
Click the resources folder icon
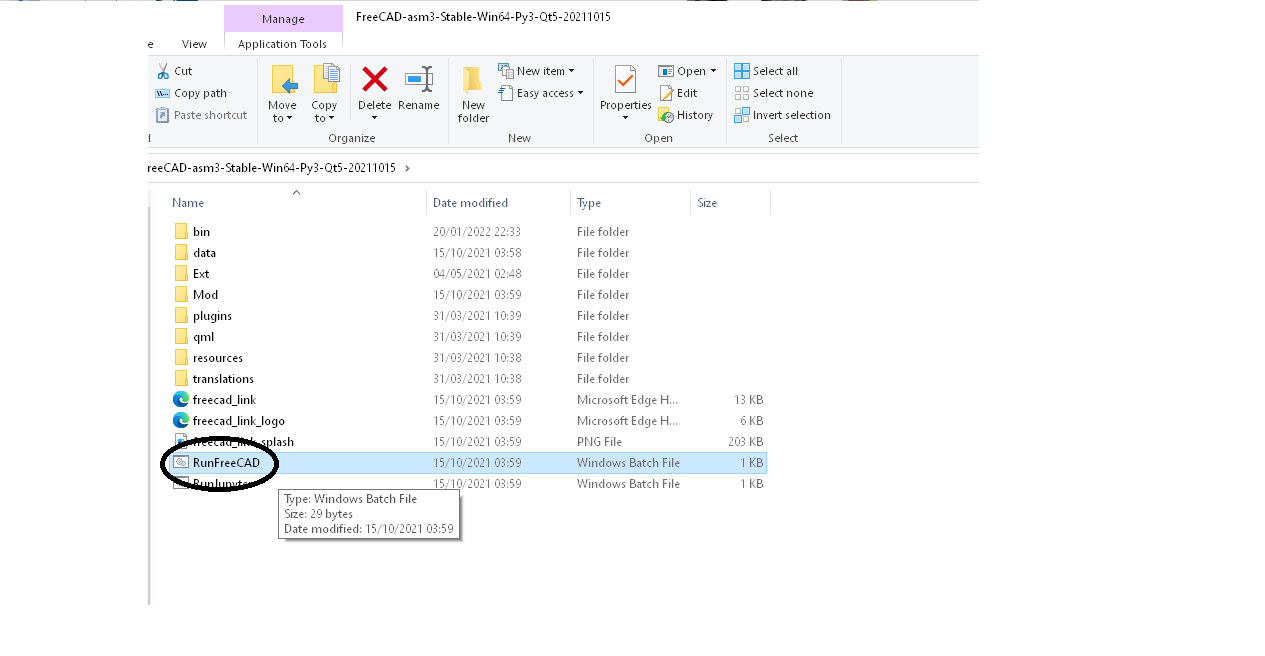181,357
